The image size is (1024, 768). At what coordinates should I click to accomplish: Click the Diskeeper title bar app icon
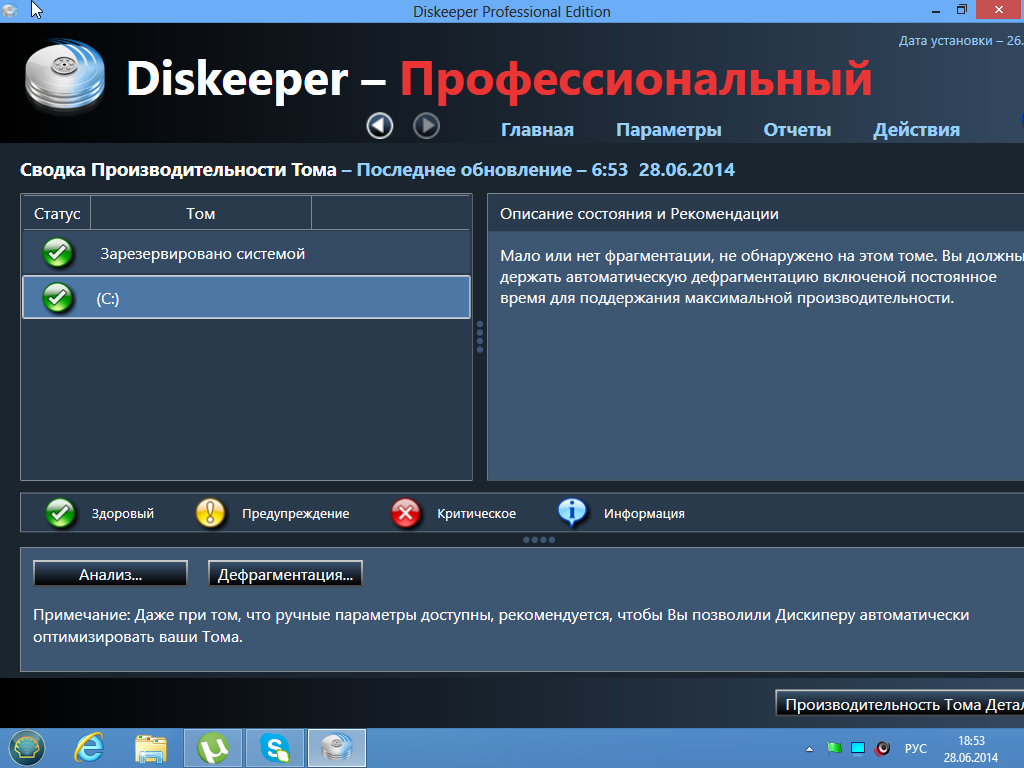tap(10, 10)
